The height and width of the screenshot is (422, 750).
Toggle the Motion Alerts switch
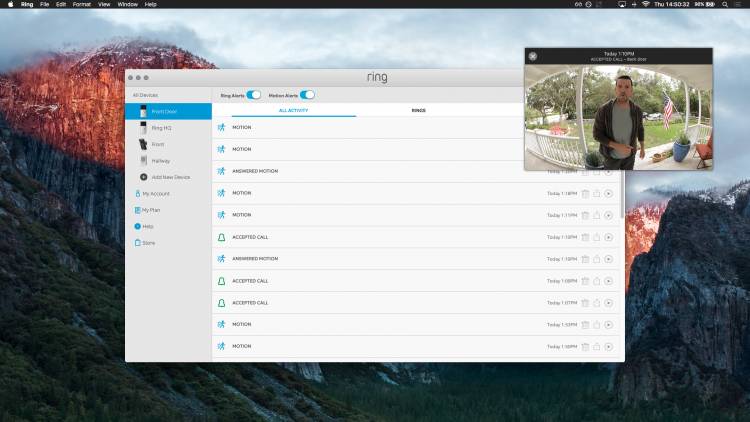click(307, 95)
